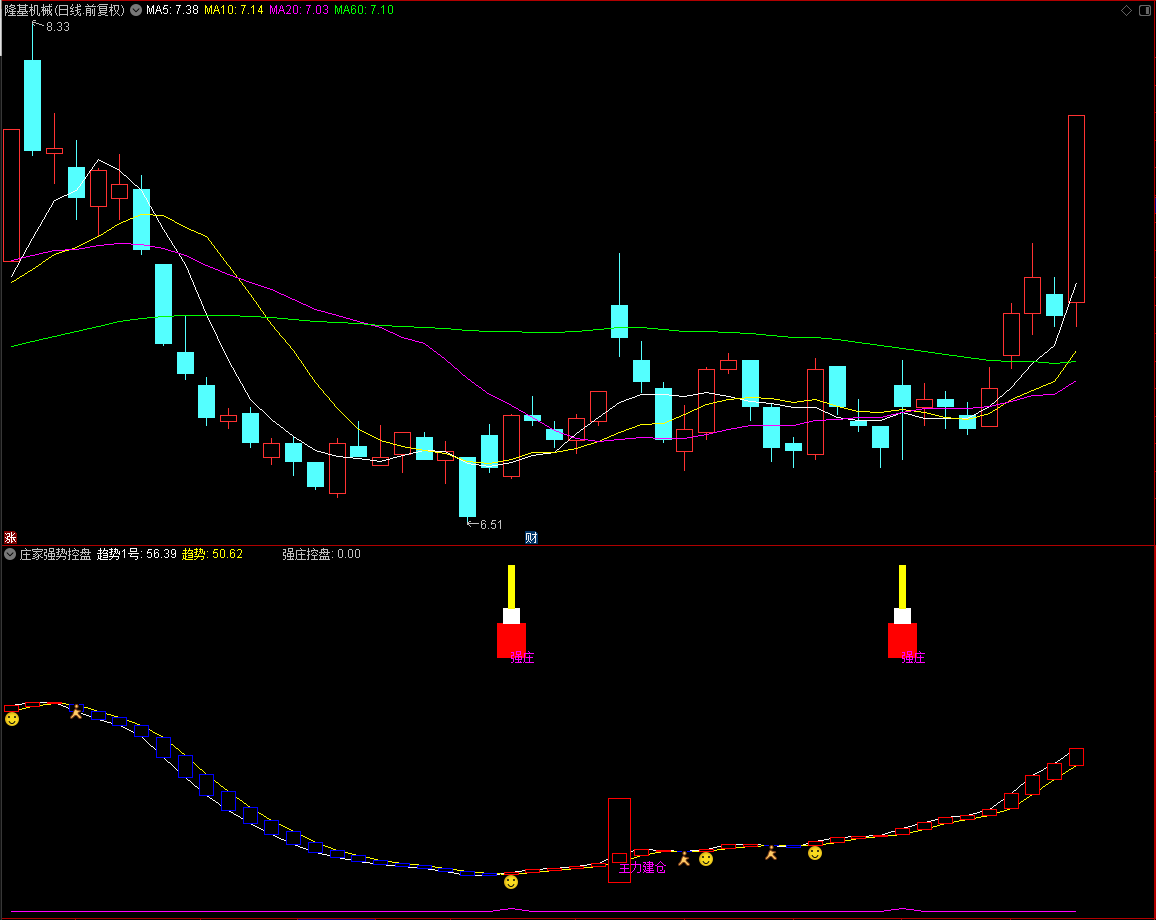Image resolution: width=1156 pixels, height=920 pixels.
Task: Click the running-man icon right after 主力建仓
Action: [x=684, y=858]
